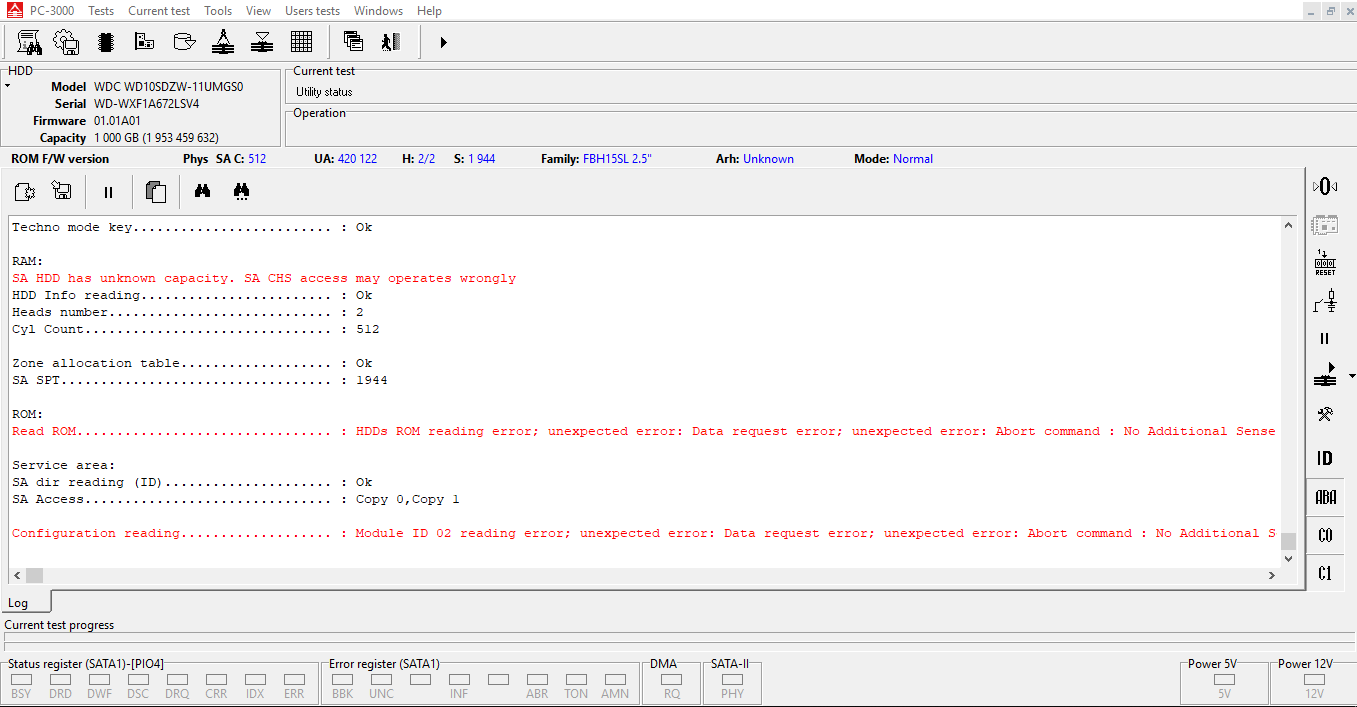
Task: Clear the log with new document icon
Action: [x=24, y=192]
